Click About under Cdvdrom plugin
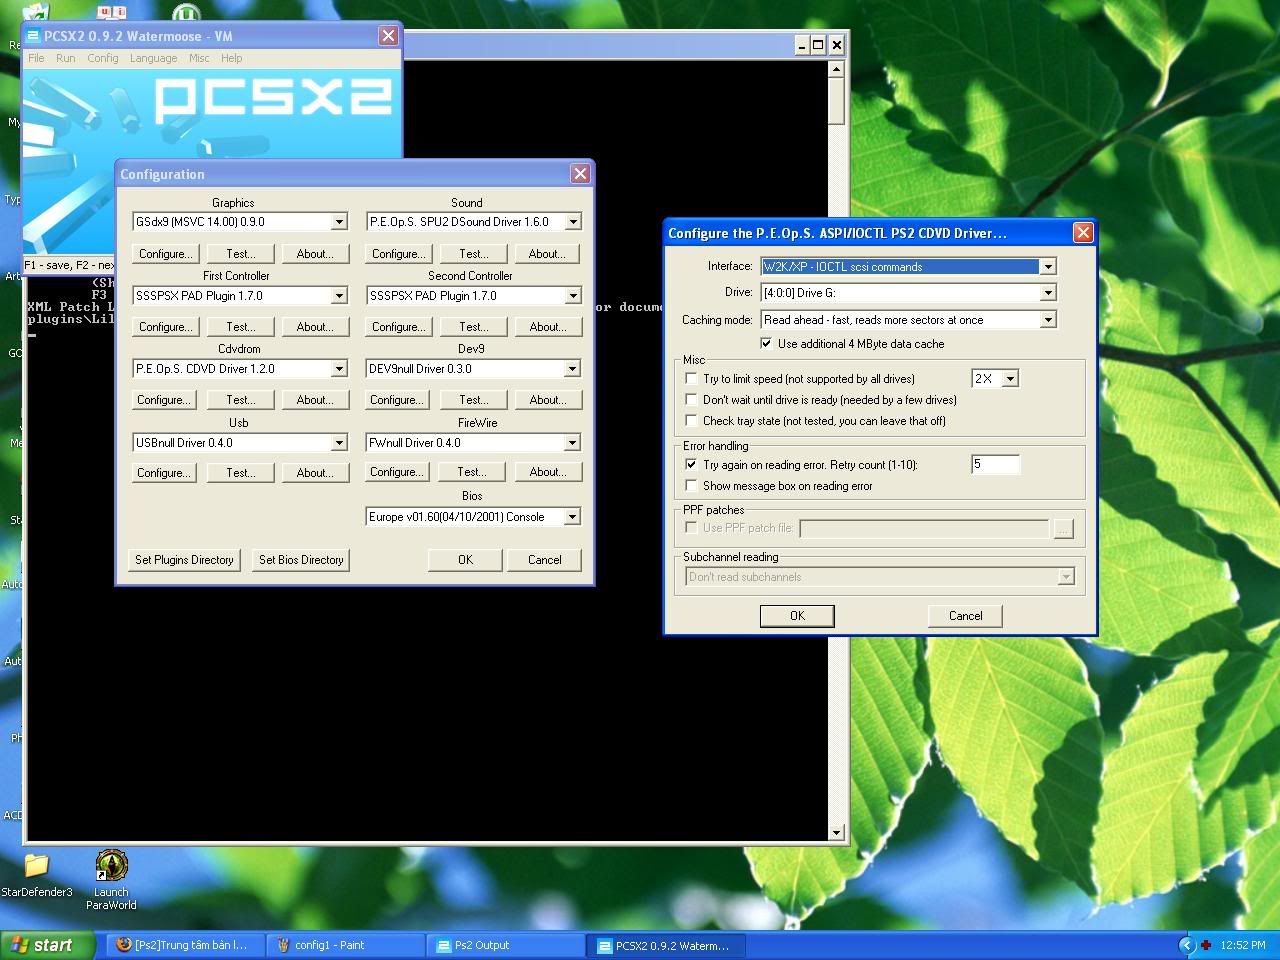The image size is (1280, 960). pos(315,400)
